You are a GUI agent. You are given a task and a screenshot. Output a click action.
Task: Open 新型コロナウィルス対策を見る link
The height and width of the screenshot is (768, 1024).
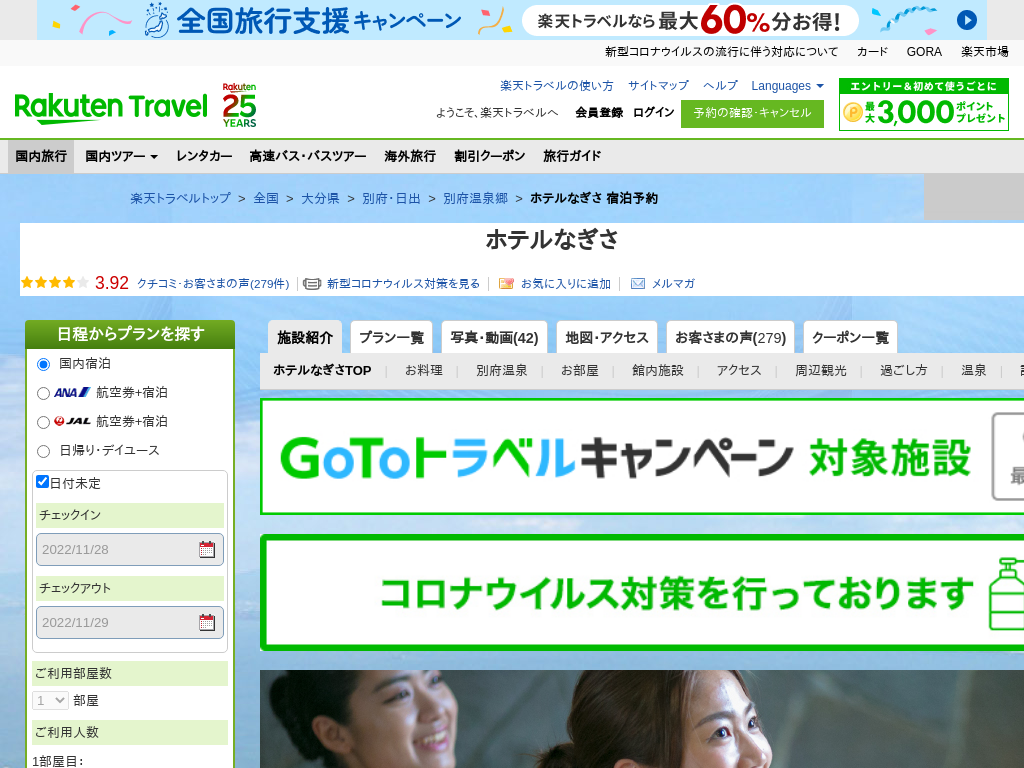coord(403,283)
